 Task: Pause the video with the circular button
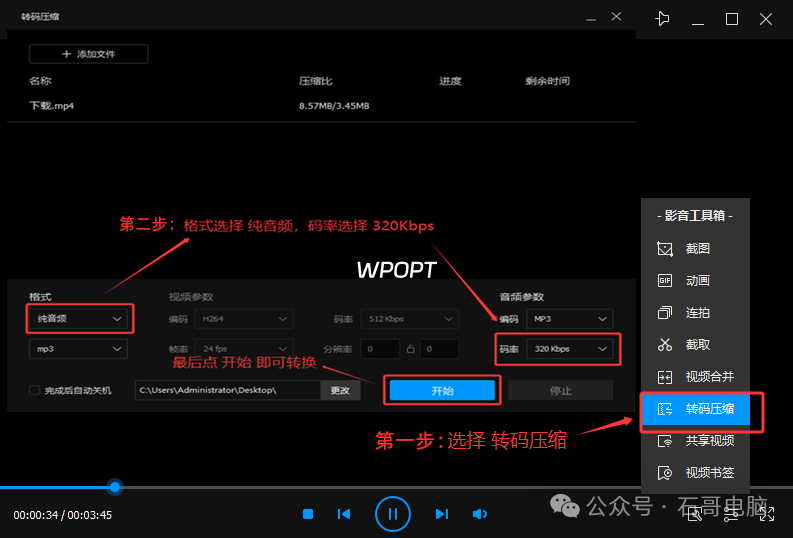[x=393, y=514]
